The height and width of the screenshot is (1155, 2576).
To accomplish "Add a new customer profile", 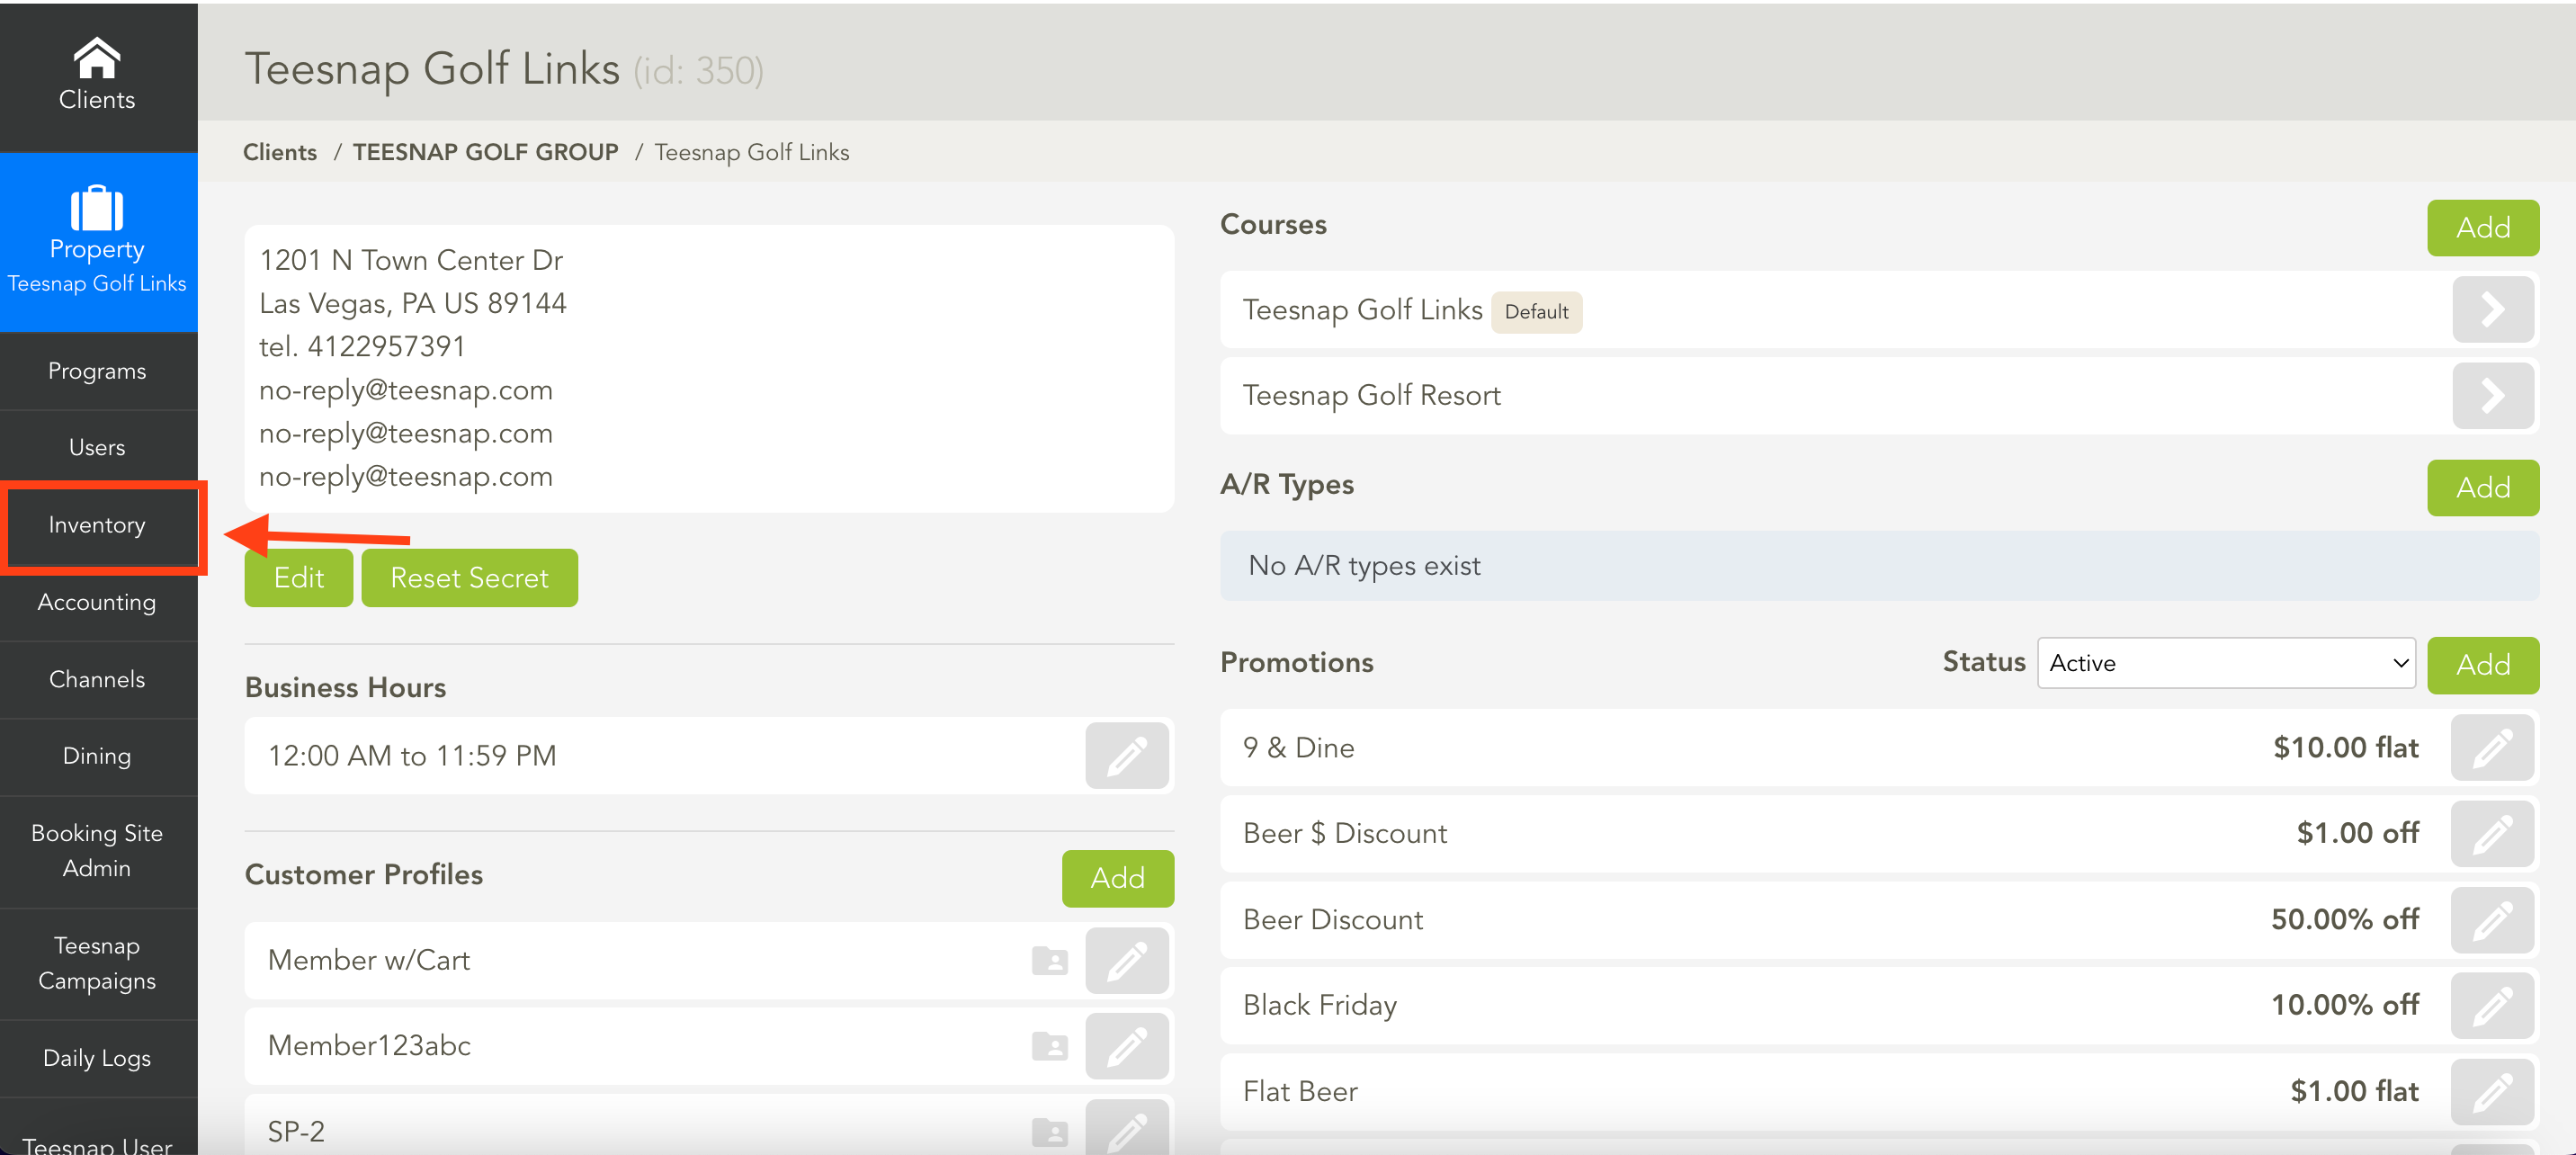I will click(x=1117, y=878).
